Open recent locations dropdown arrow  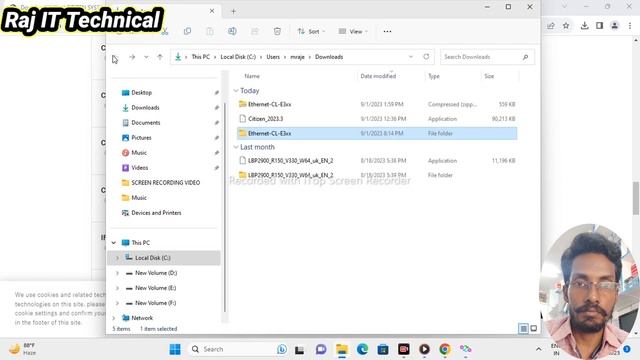click(146, 57)
